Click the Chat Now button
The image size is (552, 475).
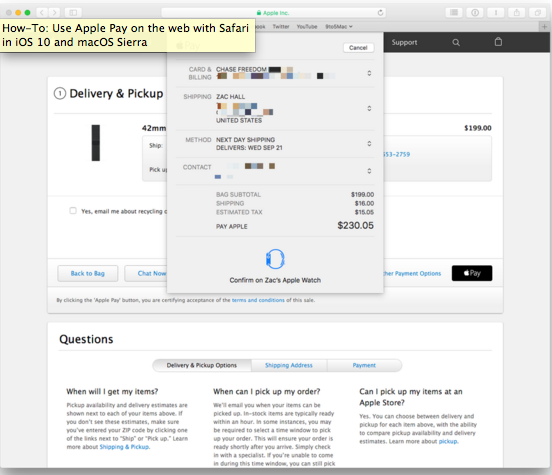coord(146,273)
